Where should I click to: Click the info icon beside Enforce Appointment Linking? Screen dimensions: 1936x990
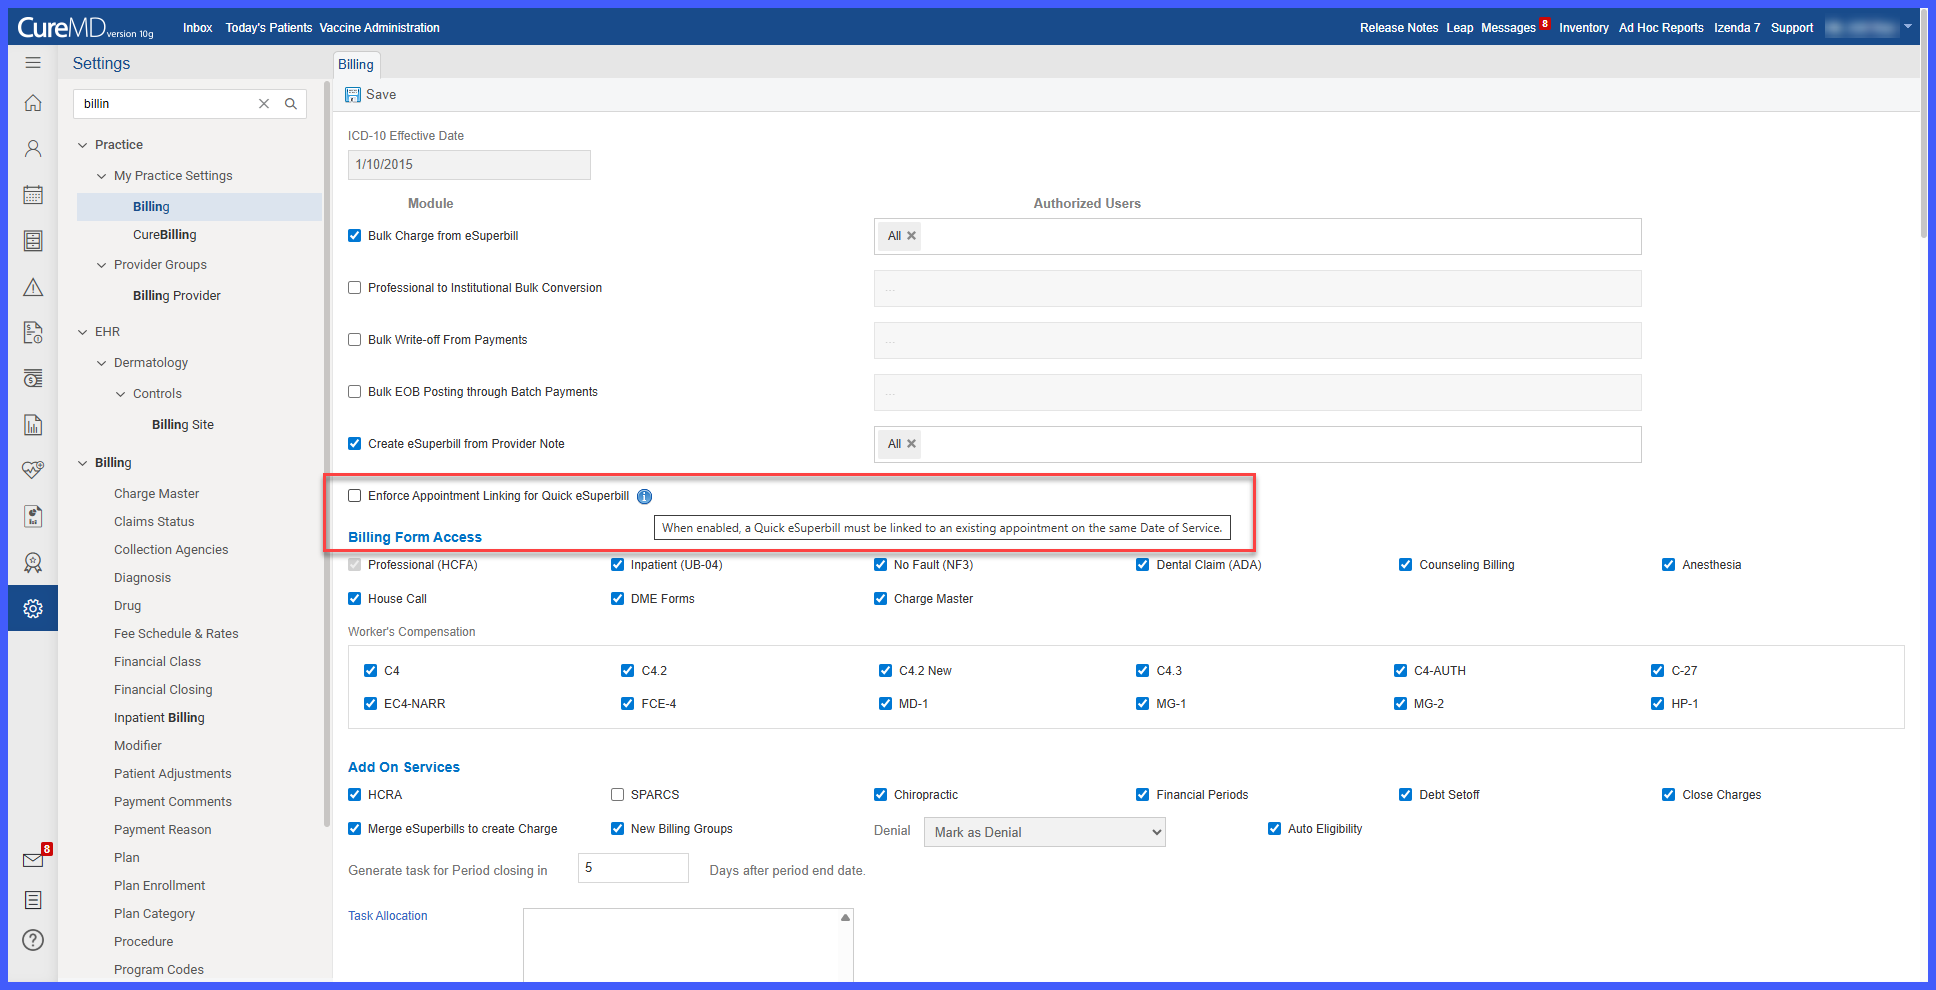[x=645, y=496]
